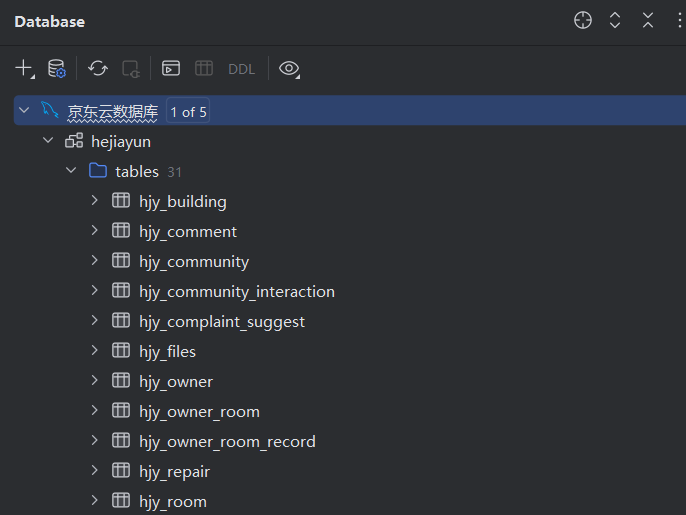Open the Query Console icon
The height and width of the screenshot is (515, 686).
click(x=171, y=69)
